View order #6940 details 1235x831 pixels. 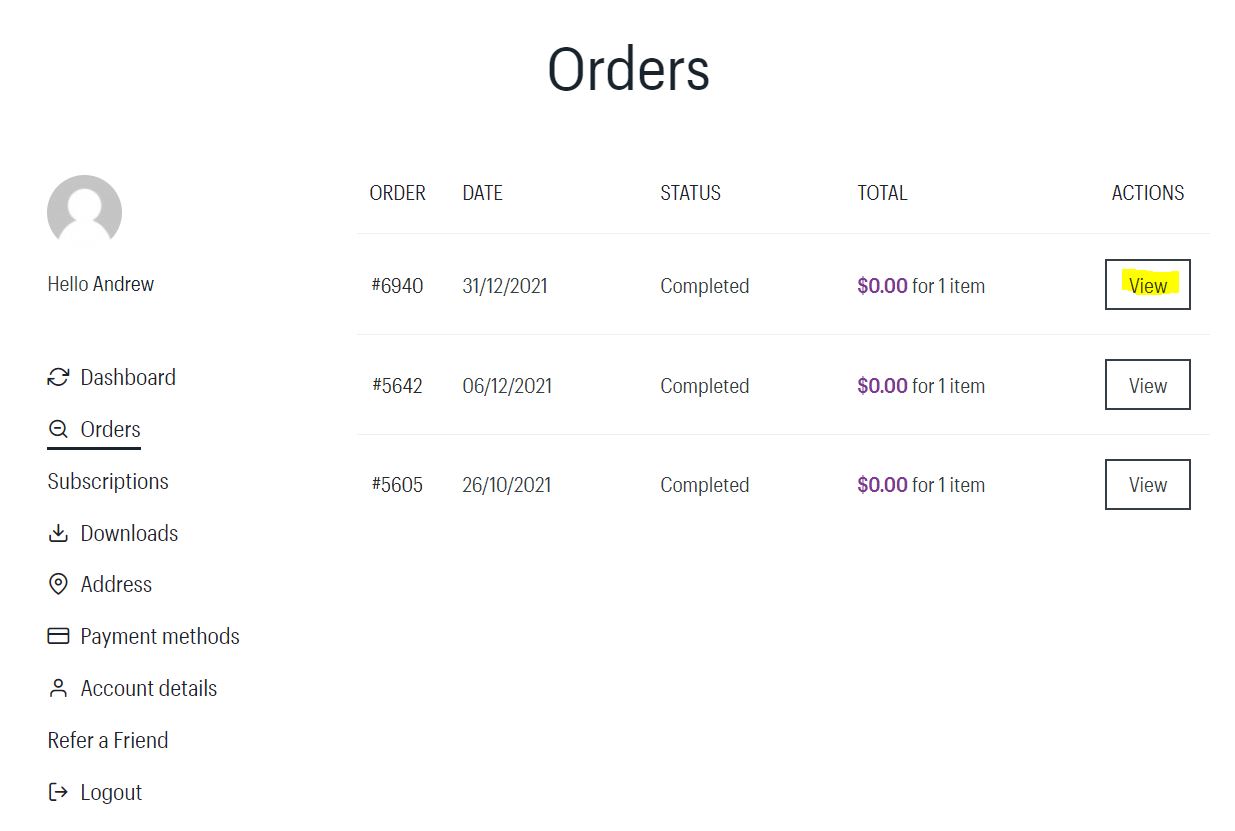(1147, 285)
